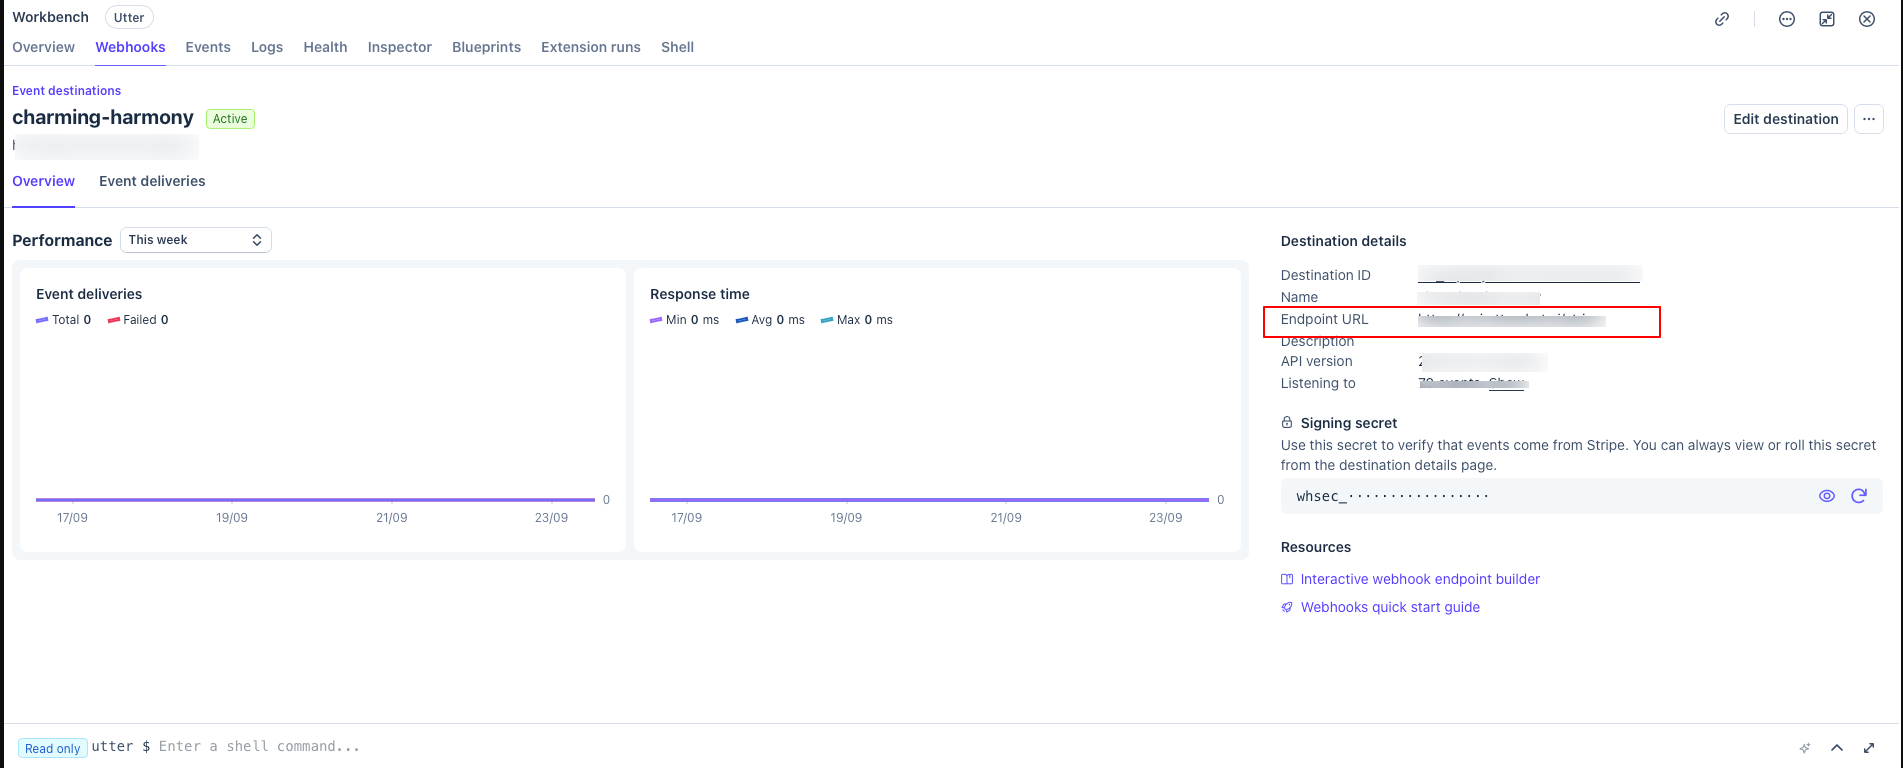Roll the signing secret with refresh icon
This screenshot has width=1903, height=768.
[1859, 496]
